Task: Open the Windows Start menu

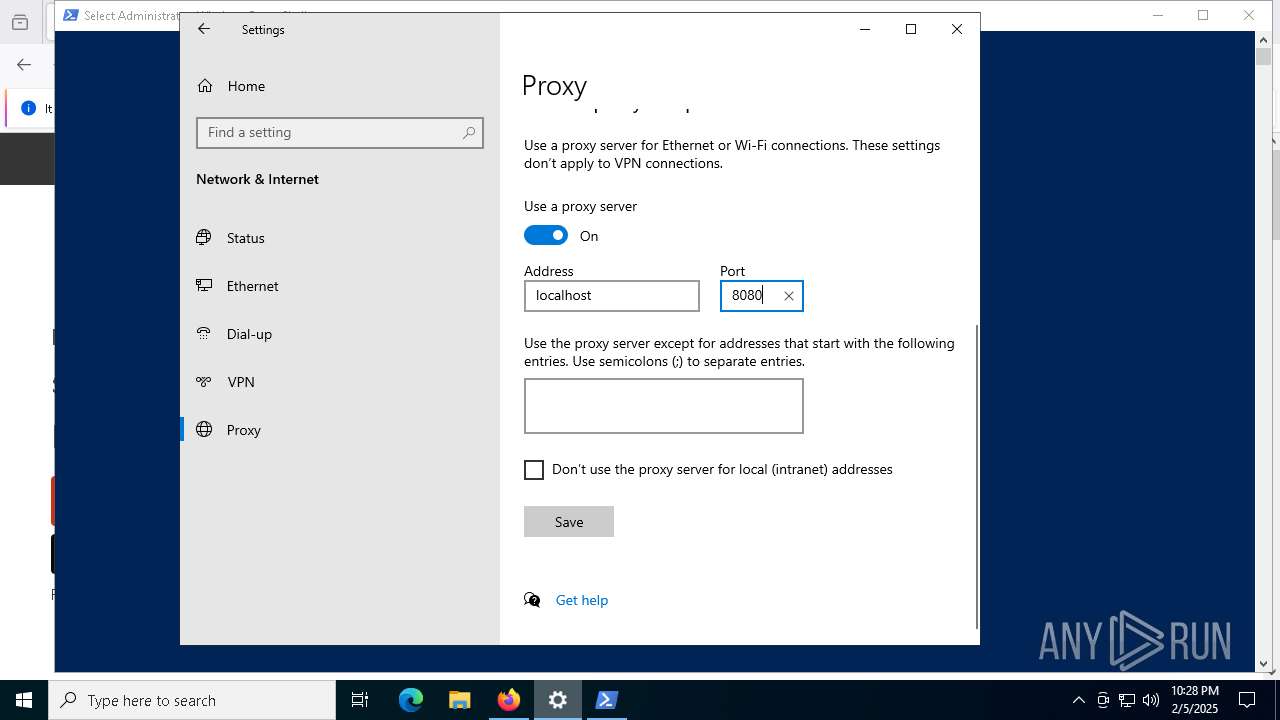Action: pyautogui.click(x=24, y=700)
